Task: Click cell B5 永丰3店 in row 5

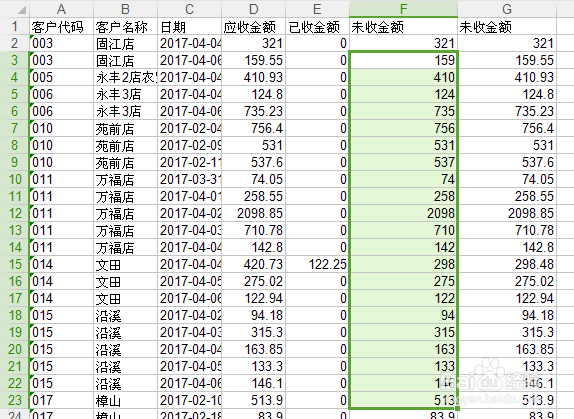Action: [x=126, y=94]
